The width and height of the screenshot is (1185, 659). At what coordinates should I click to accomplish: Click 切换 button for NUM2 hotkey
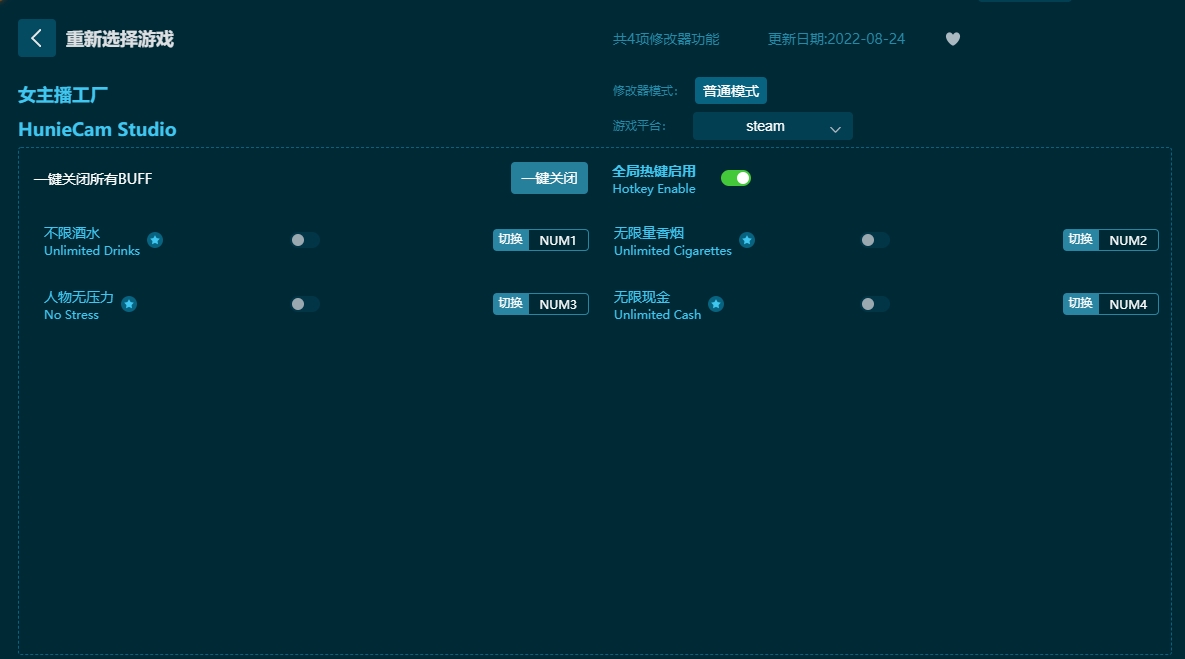point(1081,240)
